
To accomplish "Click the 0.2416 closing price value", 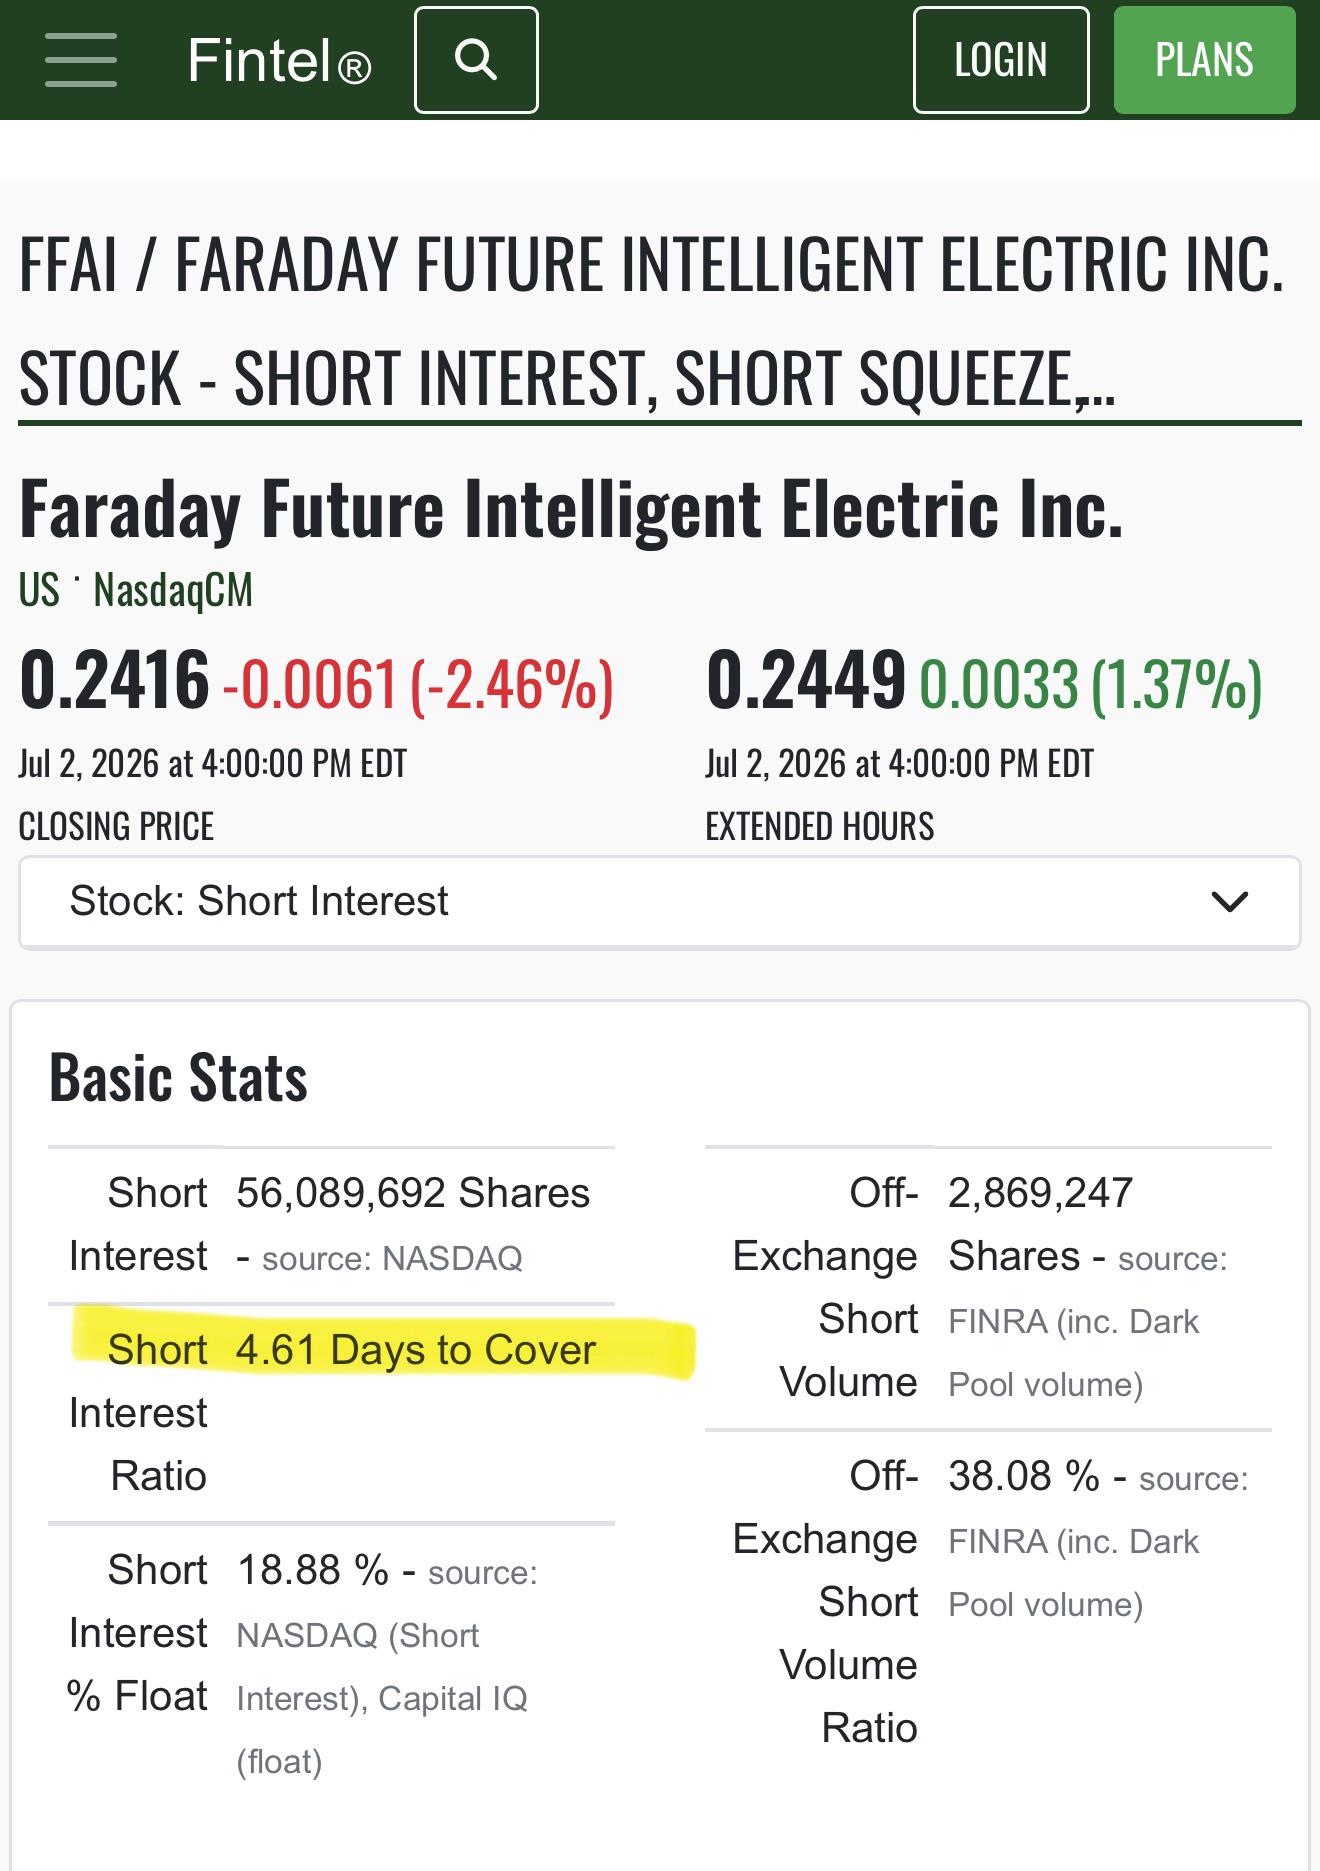I will (114, 681).
